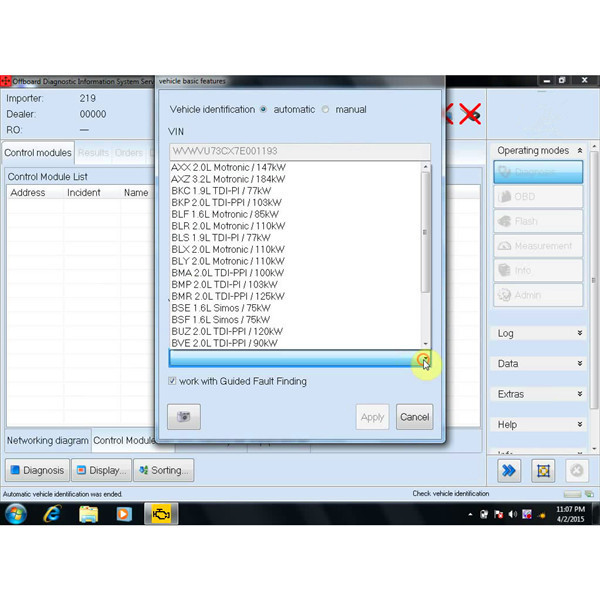Click the red crossed-out connection icon
This screenshot has height=600, width=600.
(x=470, y=114)
